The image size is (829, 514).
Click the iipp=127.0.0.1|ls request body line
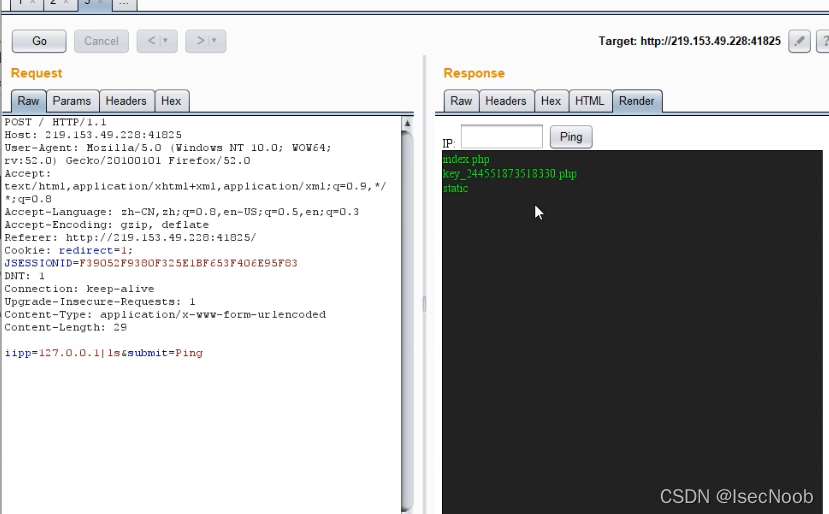tap(104, 353)
